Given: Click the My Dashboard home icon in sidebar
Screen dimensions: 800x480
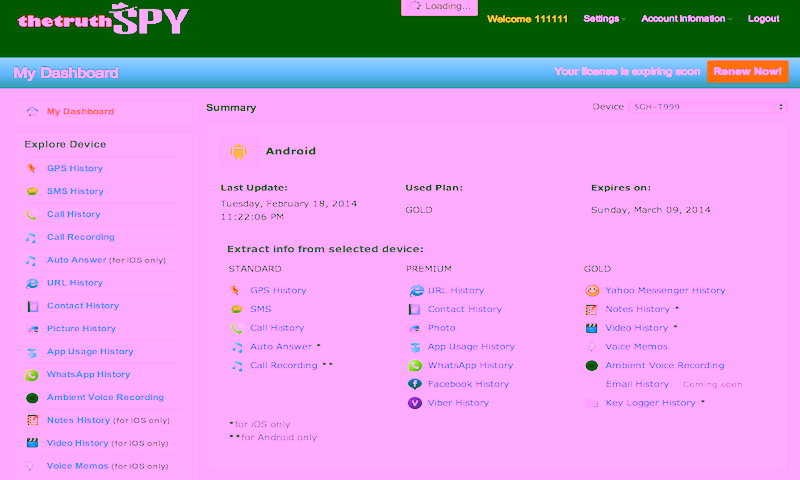Looking at the screenshot, I should 32,112.
